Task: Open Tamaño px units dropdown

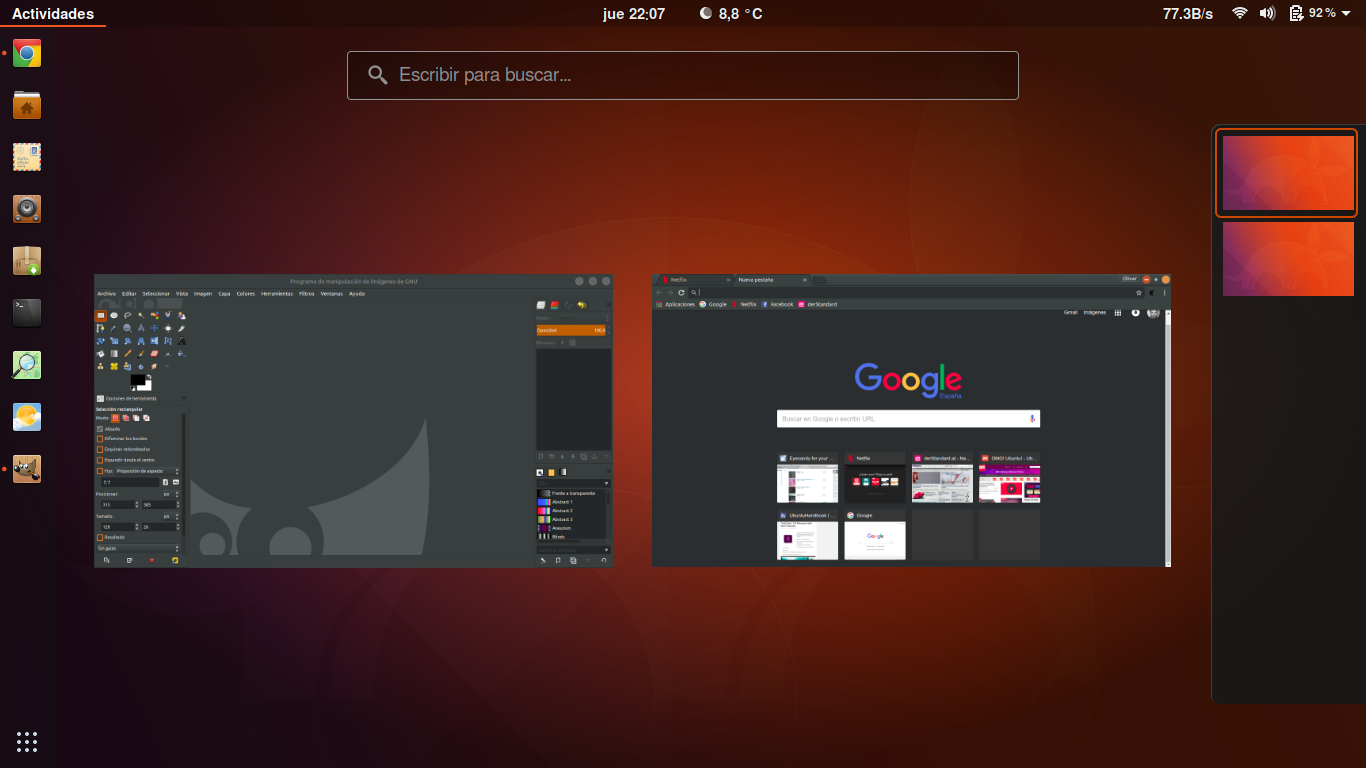Action: click(x=171, y=516)
